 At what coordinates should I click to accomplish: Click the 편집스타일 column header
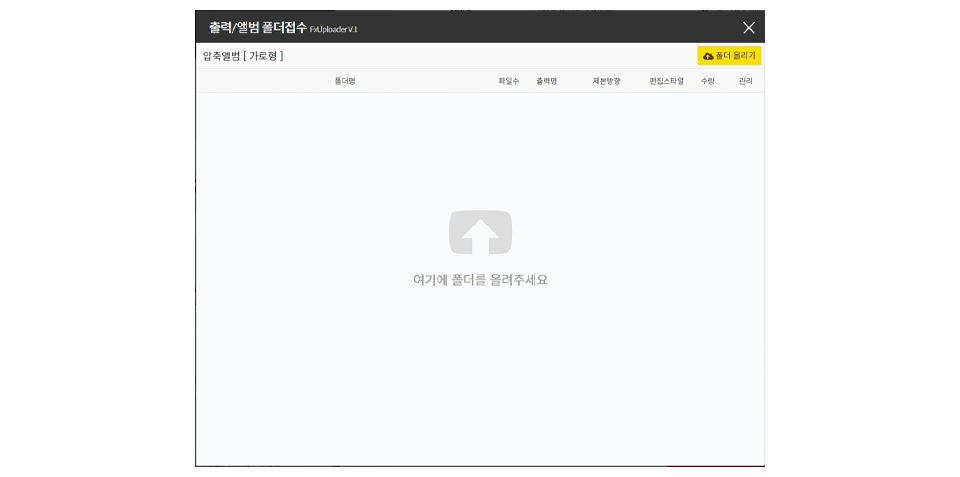click(x=667, y=81)
